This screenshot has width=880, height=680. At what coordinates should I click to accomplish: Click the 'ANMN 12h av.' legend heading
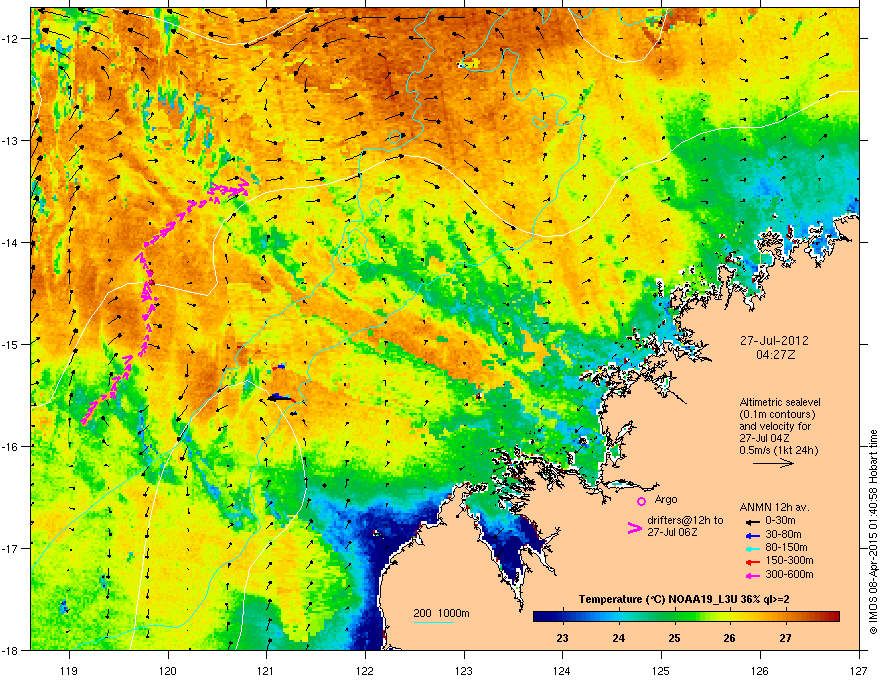click(x=774, y=507)
